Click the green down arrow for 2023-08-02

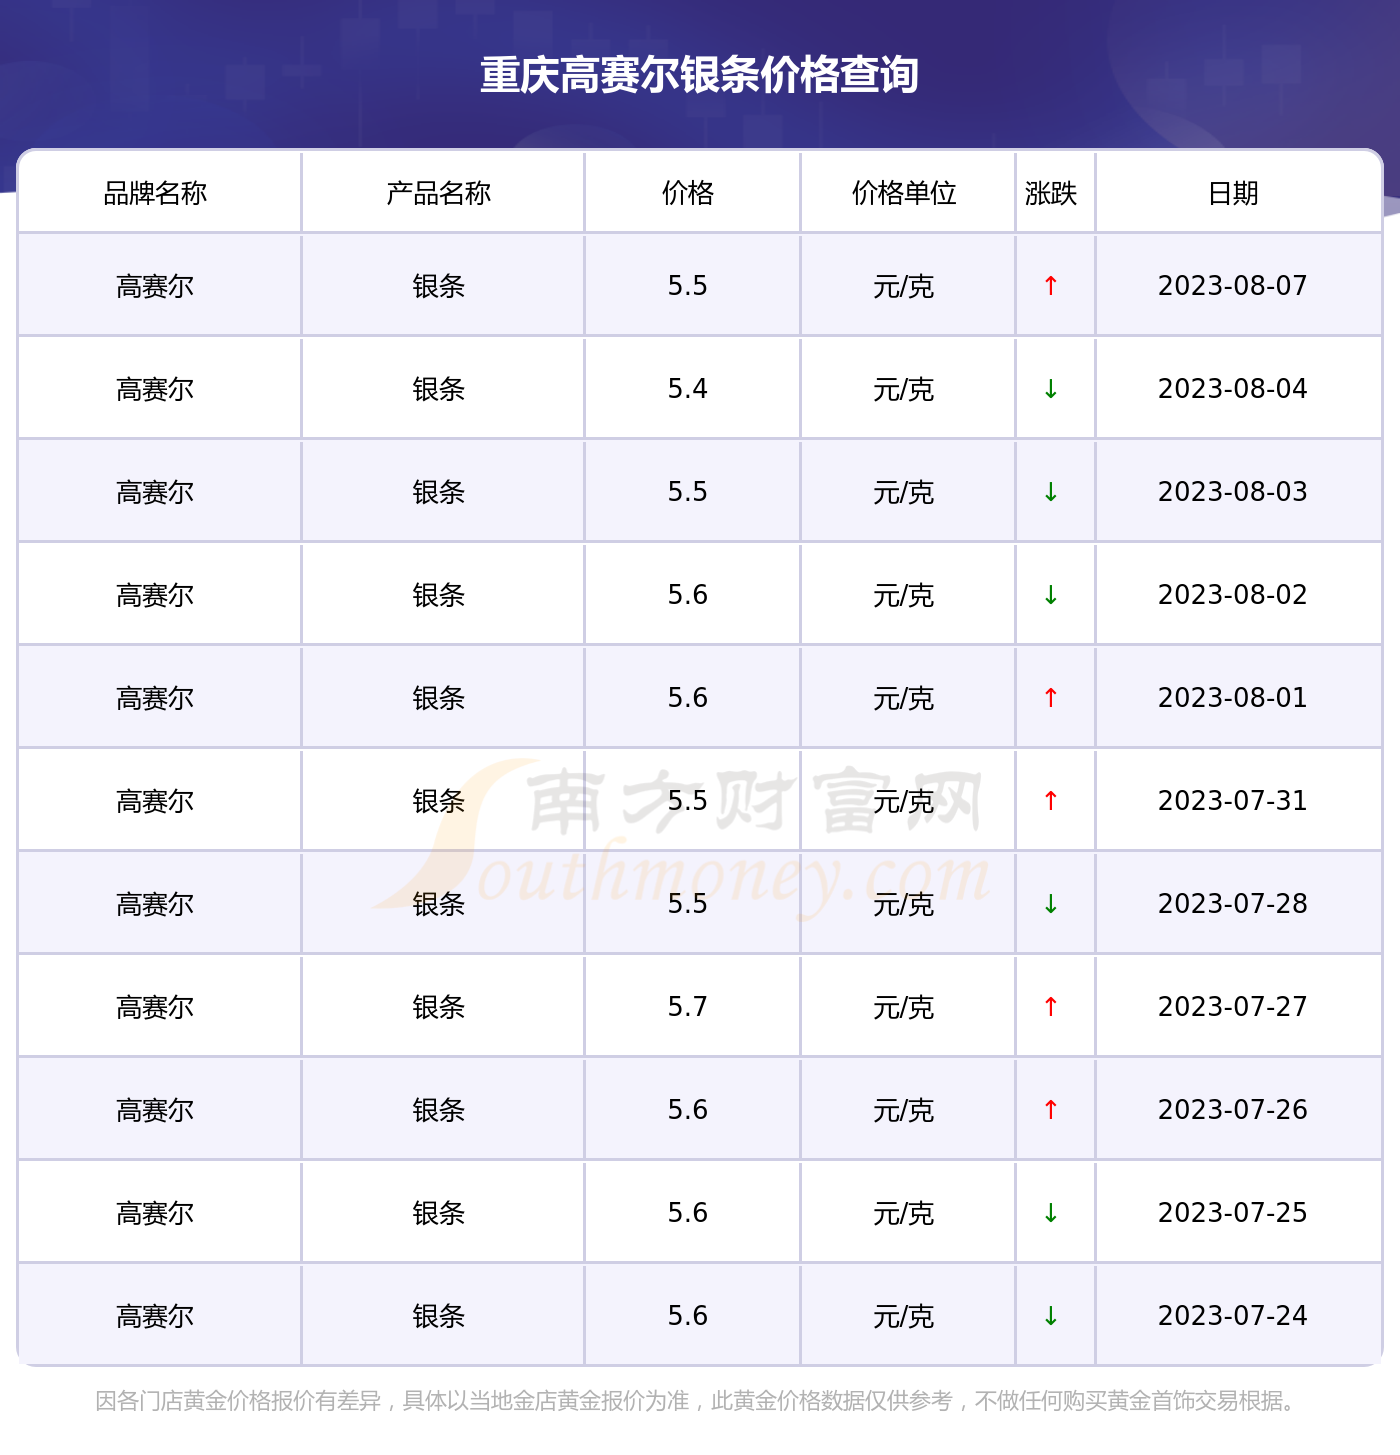click(x=1051, y=595)
